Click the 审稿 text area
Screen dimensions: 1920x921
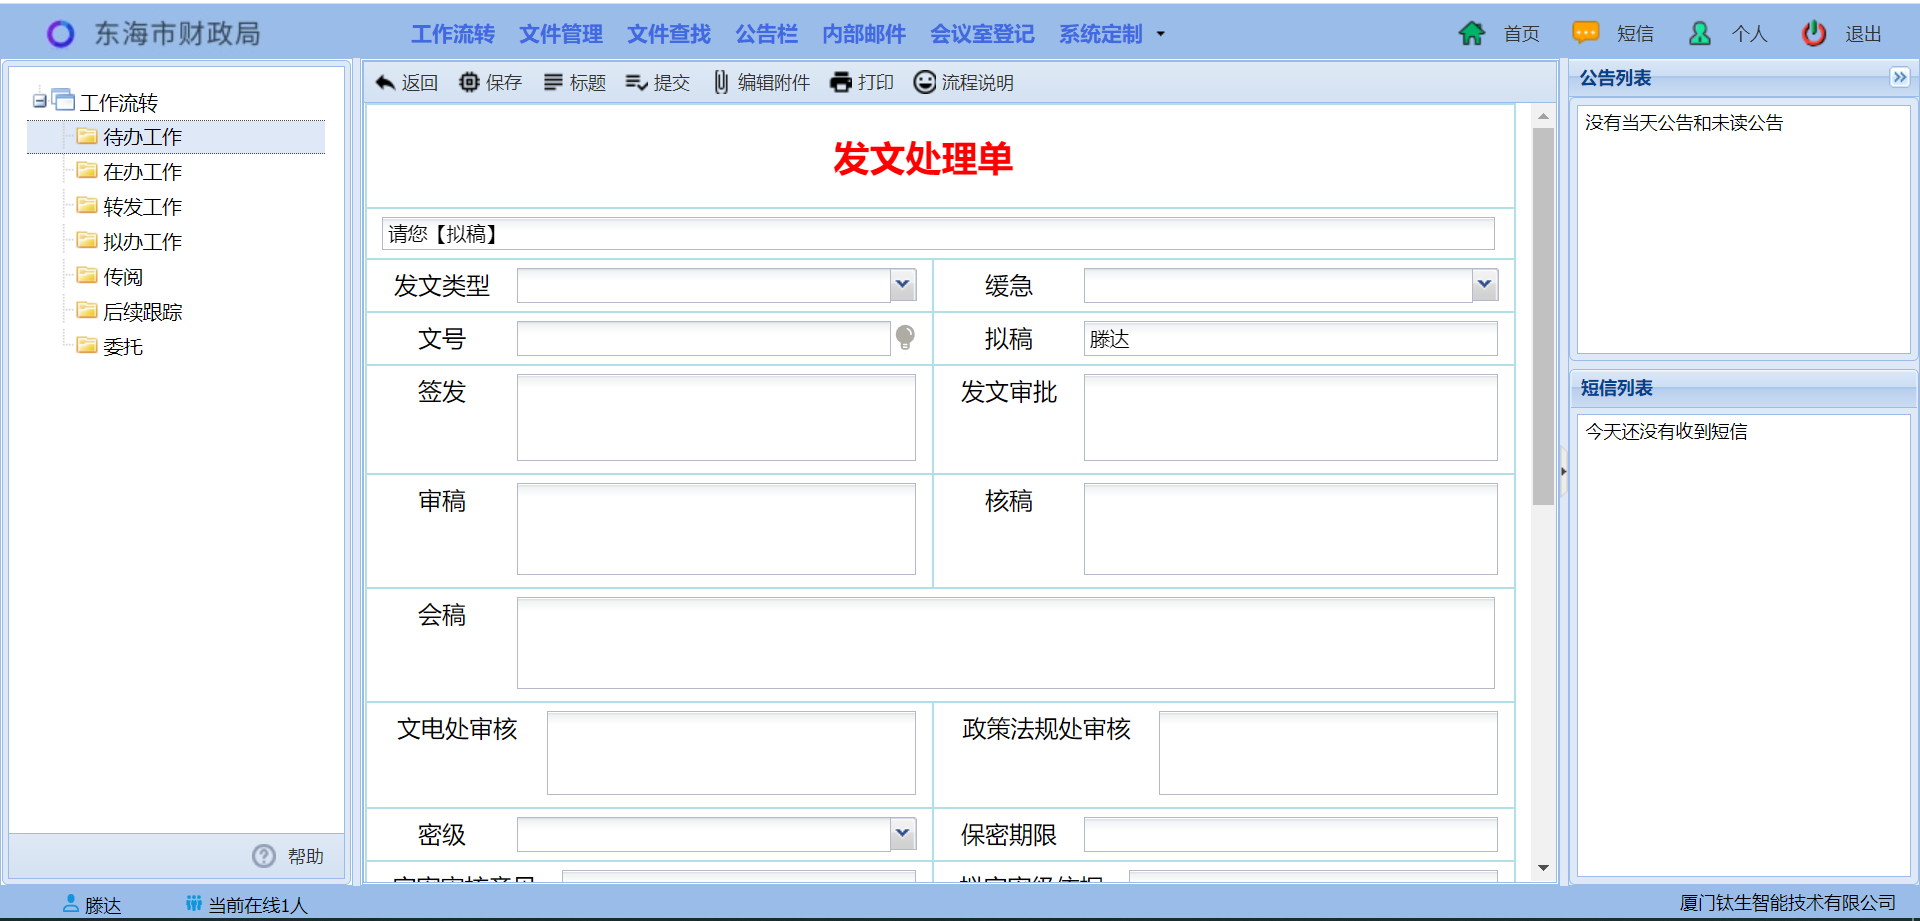[x=716, y=529]
